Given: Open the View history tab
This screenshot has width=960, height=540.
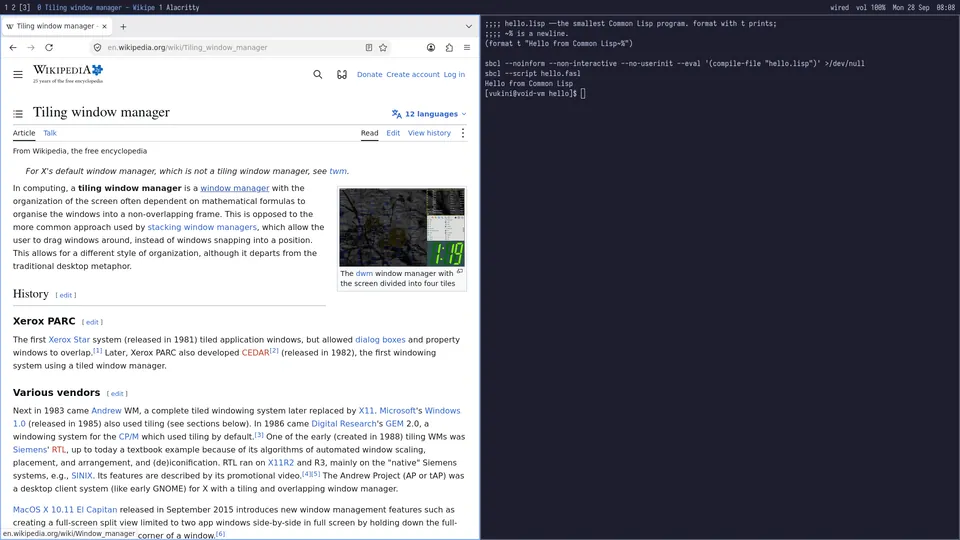Looking at the screenshot, I should point(429,133).
